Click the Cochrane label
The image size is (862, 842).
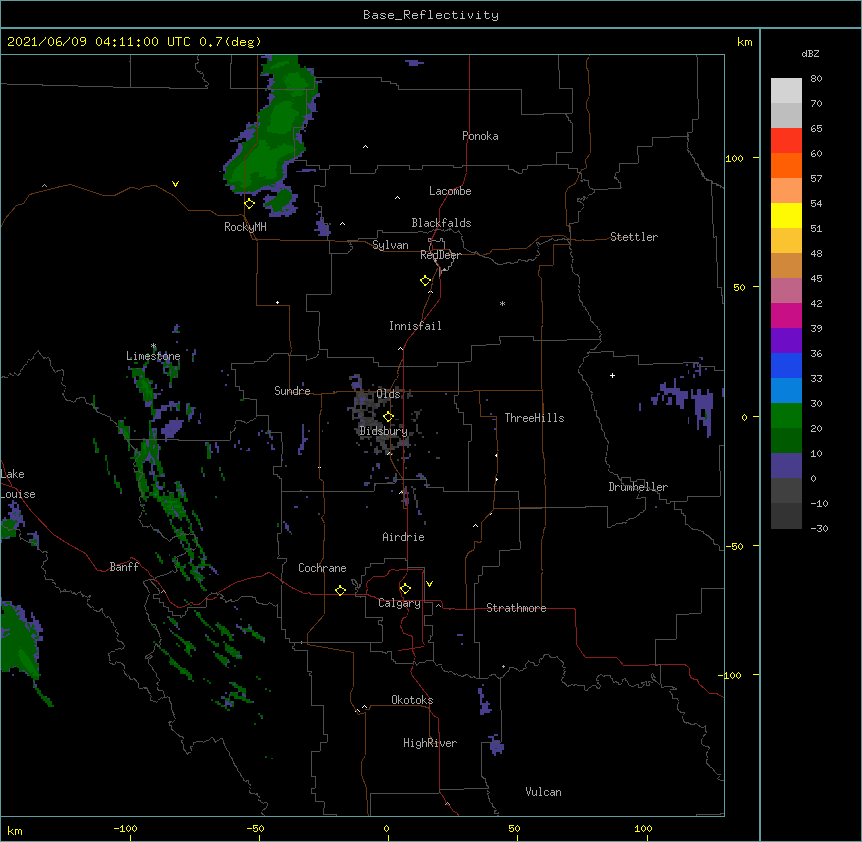click(x=322, y=568)
